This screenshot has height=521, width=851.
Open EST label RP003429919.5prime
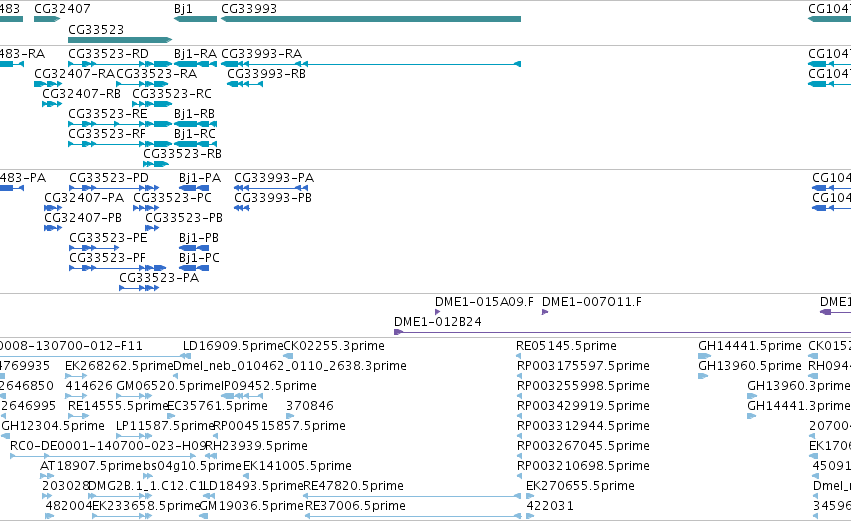[x=583, y=406]
